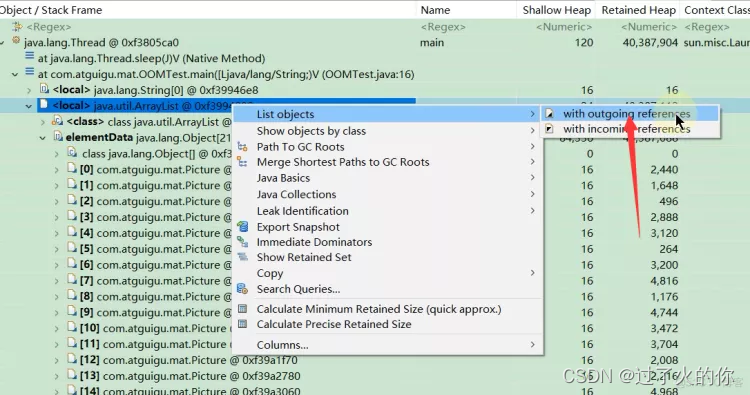
Task: Expand the java.lang.String[0] local node
Action: [29, 90]
